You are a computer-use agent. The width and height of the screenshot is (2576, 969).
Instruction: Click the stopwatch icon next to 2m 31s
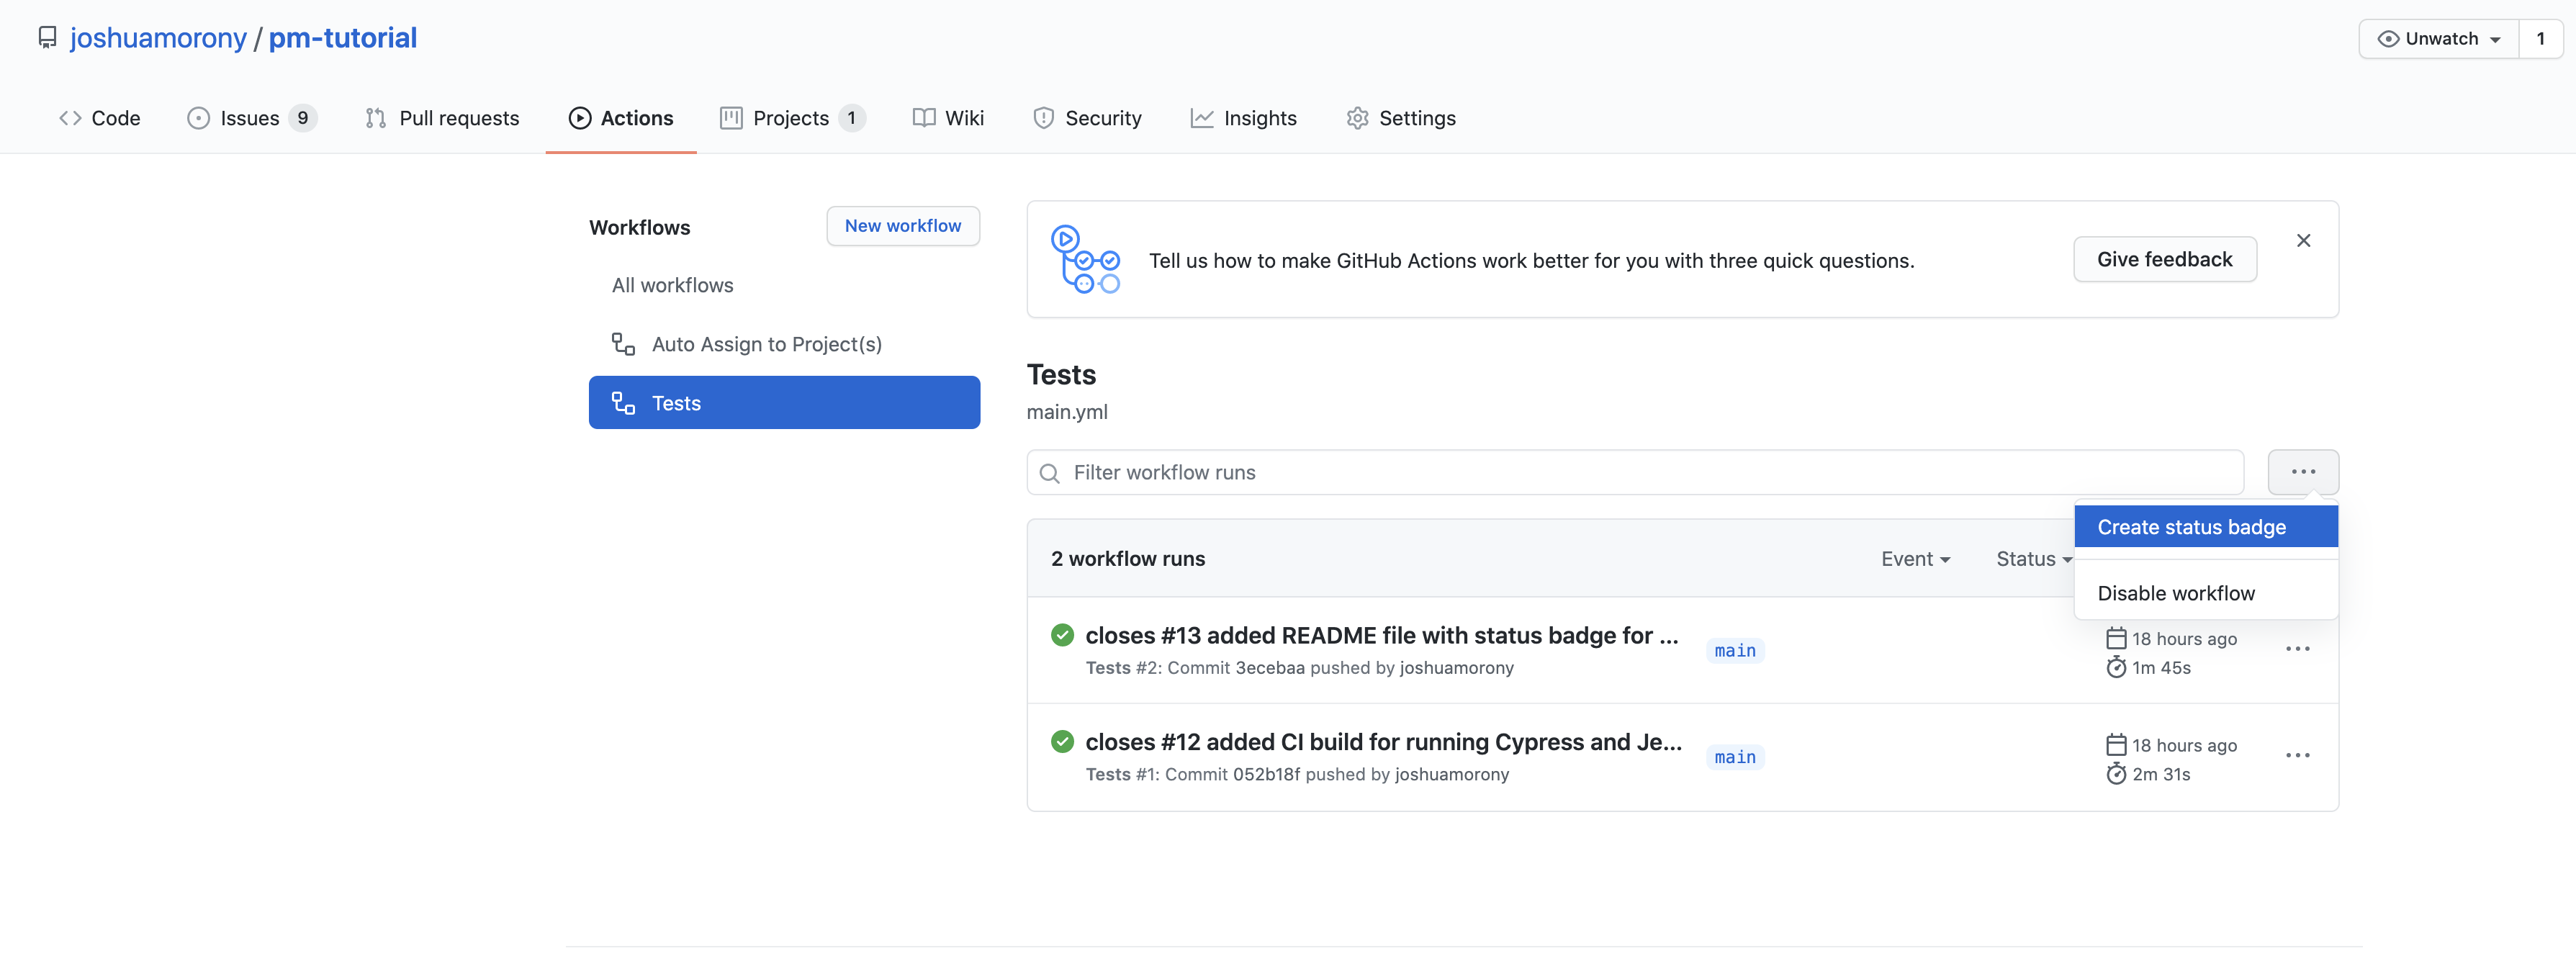pos(2116,774)
